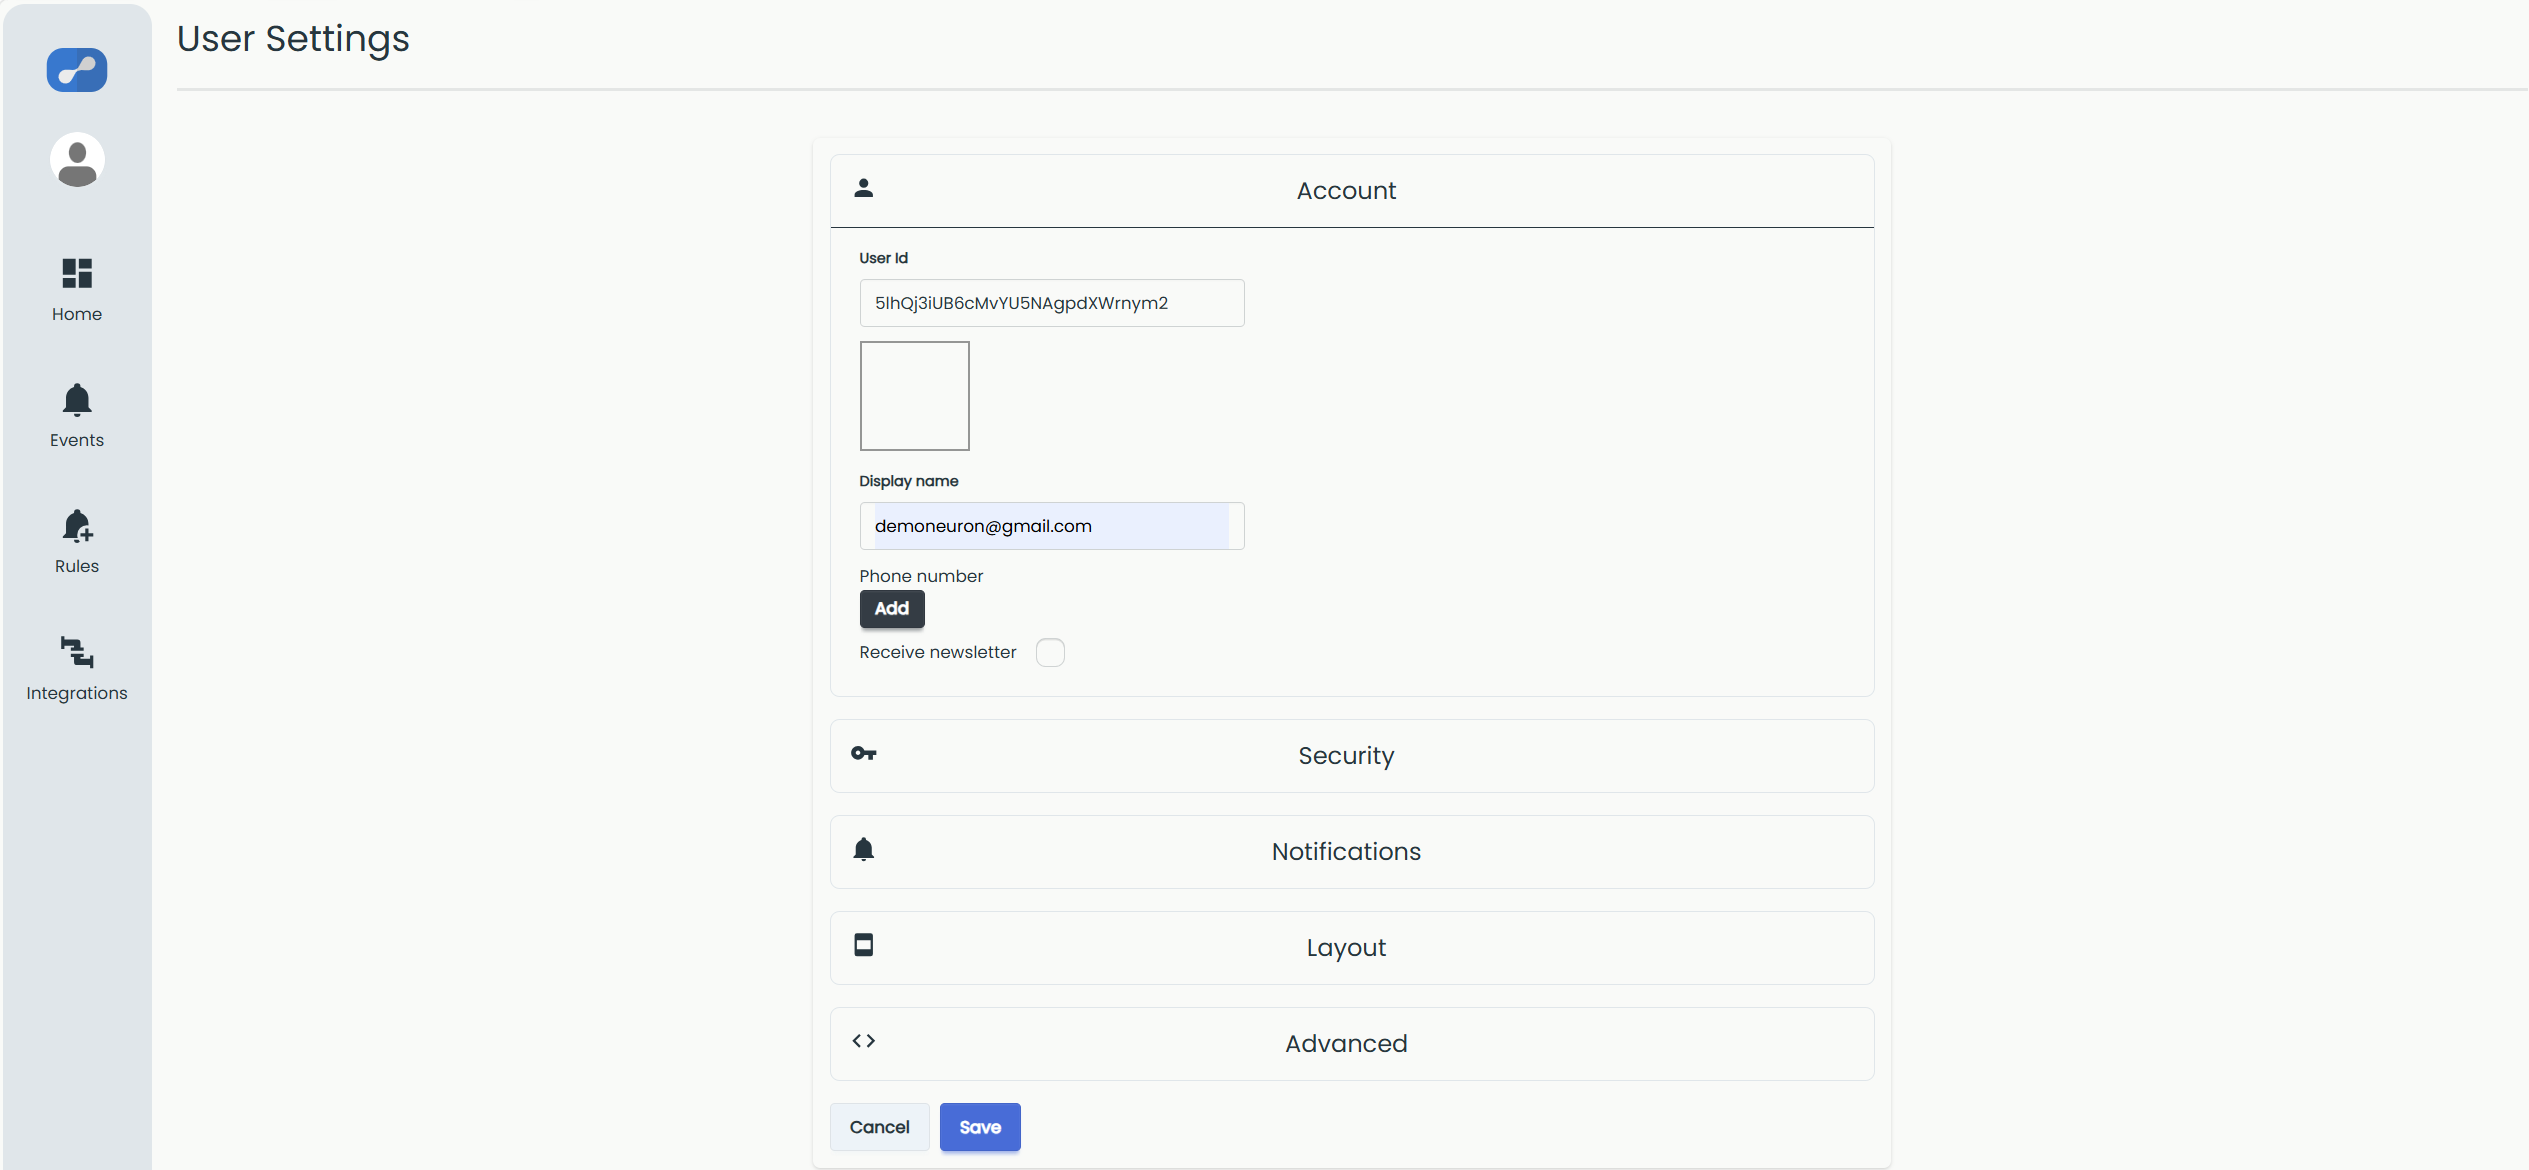Open the user profile avatar
The height and width of the screenshot is (1170, 2529).
(77, 160)
